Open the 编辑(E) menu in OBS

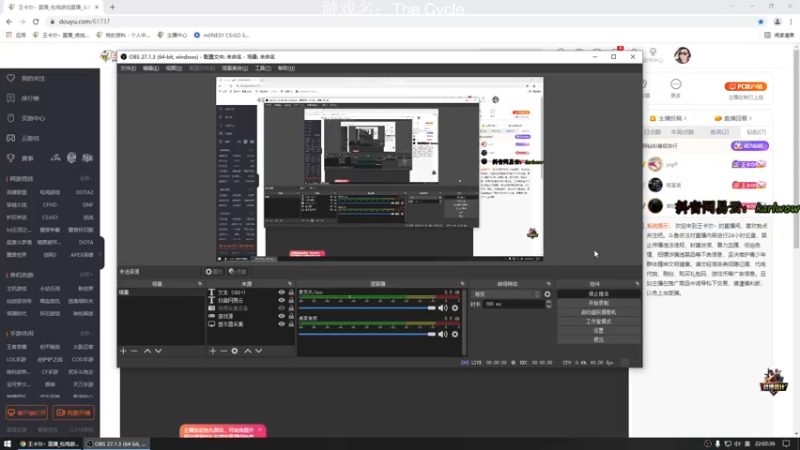[x=151, y=68]
